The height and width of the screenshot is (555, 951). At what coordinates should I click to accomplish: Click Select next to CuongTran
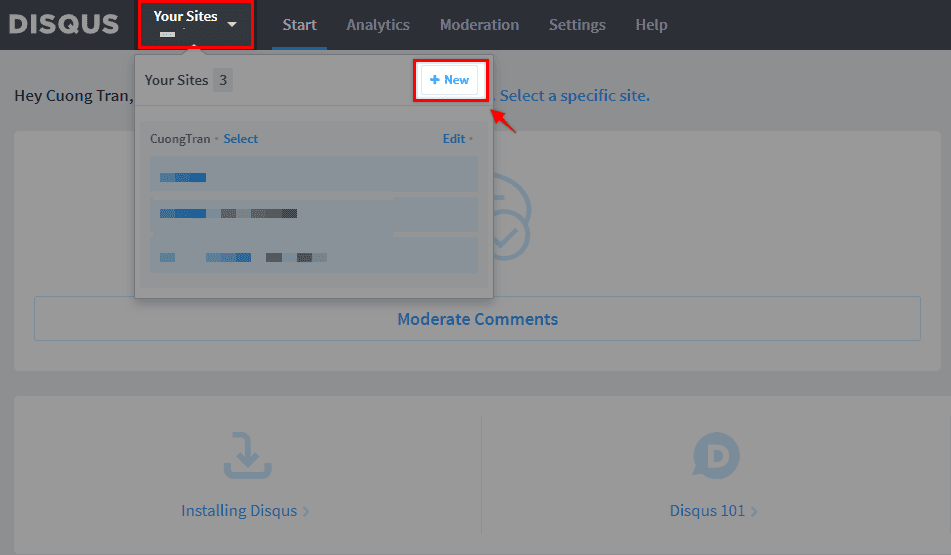tap(240, 139)
